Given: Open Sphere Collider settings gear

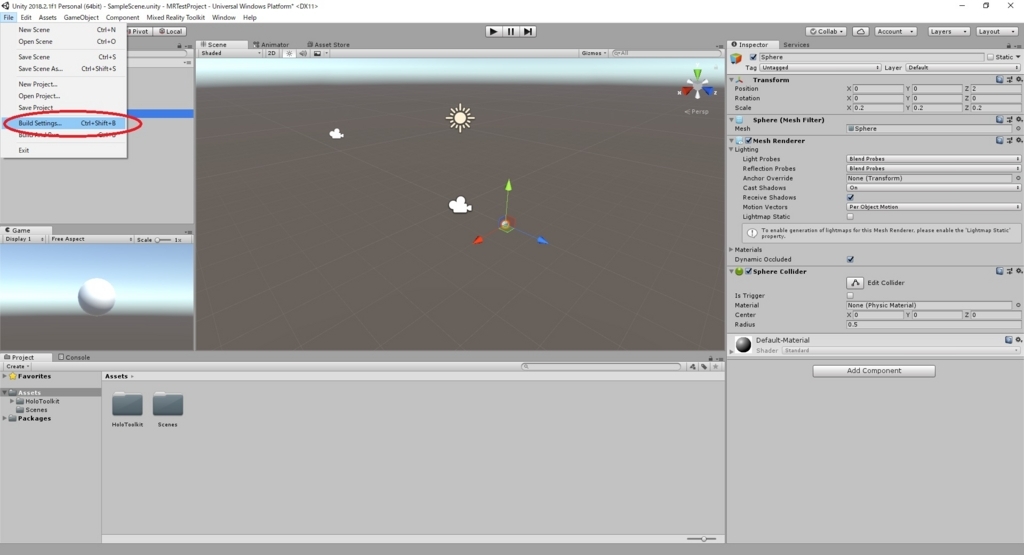Looking at the screenshot, I should 1019,272.
